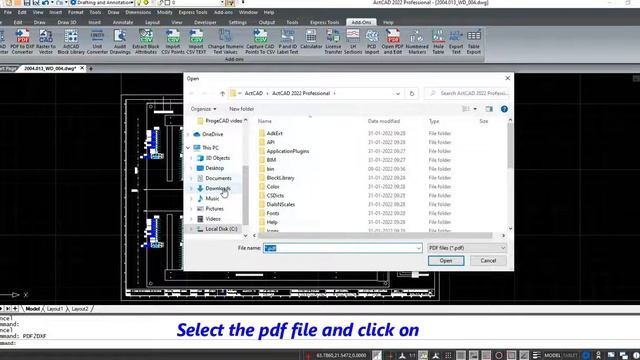Viewport: 640px width, 360px height.
Task: Launch the PCD Import tool
Action: pos(372,42)
